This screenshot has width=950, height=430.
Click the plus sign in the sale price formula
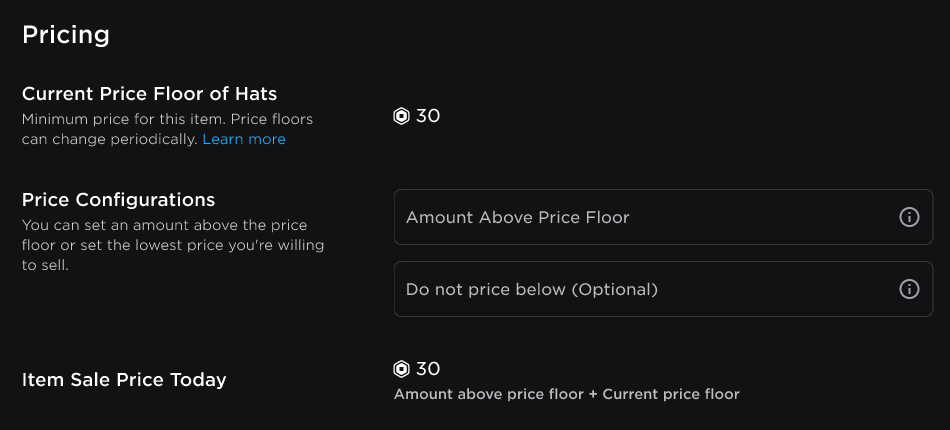pyautogui.click(x=593, y=394)
